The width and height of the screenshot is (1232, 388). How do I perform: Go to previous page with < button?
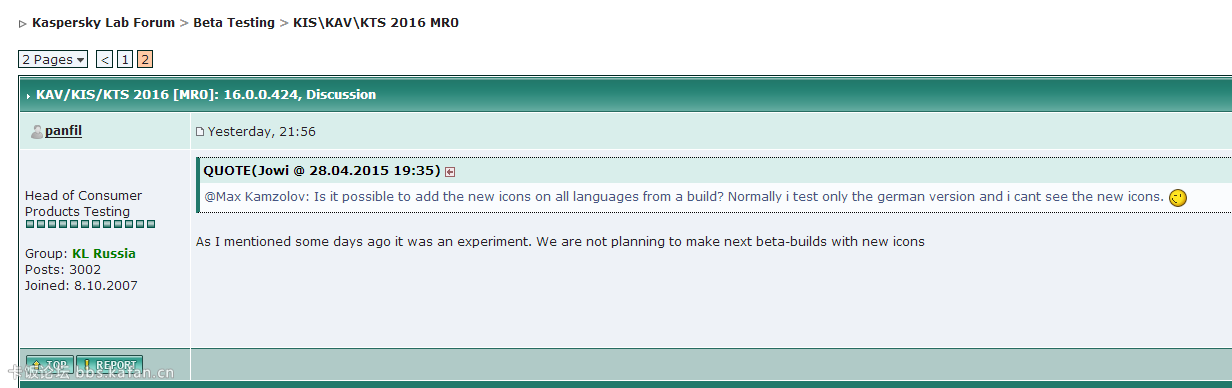click(x=105, y=60)
